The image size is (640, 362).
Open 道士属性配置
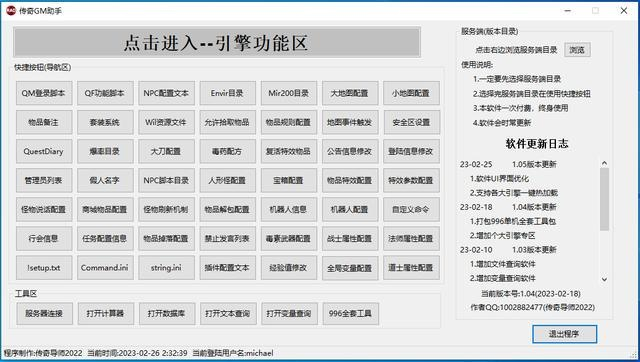tap(411, 268)
